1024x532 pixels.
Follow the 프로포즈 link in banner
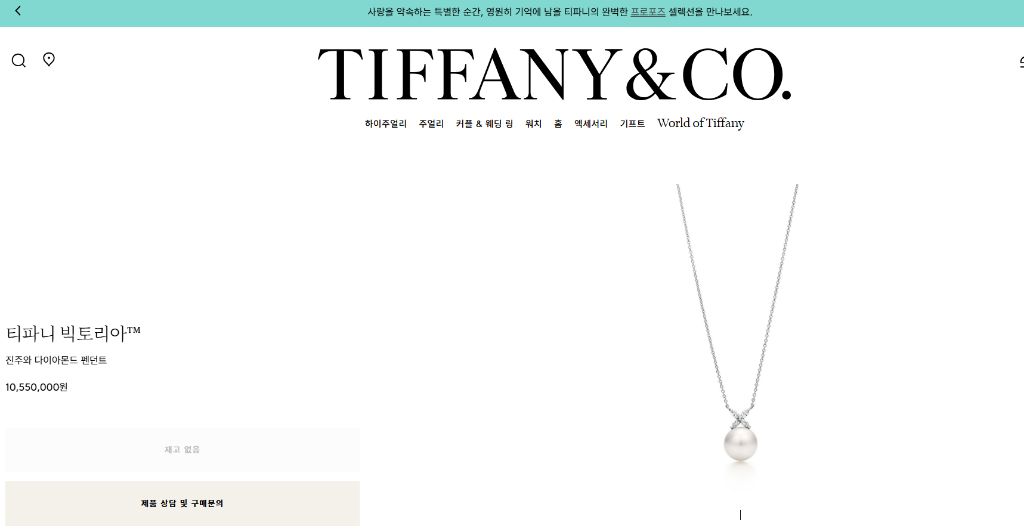point(648,12)
